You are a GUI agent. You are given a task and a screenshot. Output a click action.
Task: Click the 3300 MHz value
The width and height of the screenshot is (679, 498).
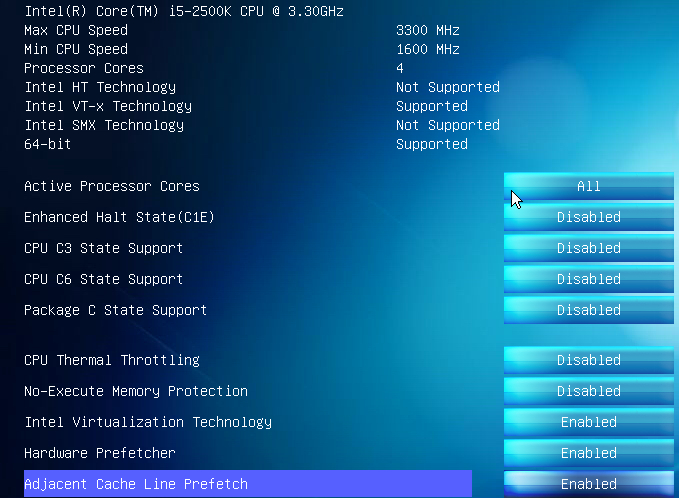tap(428, 30)
